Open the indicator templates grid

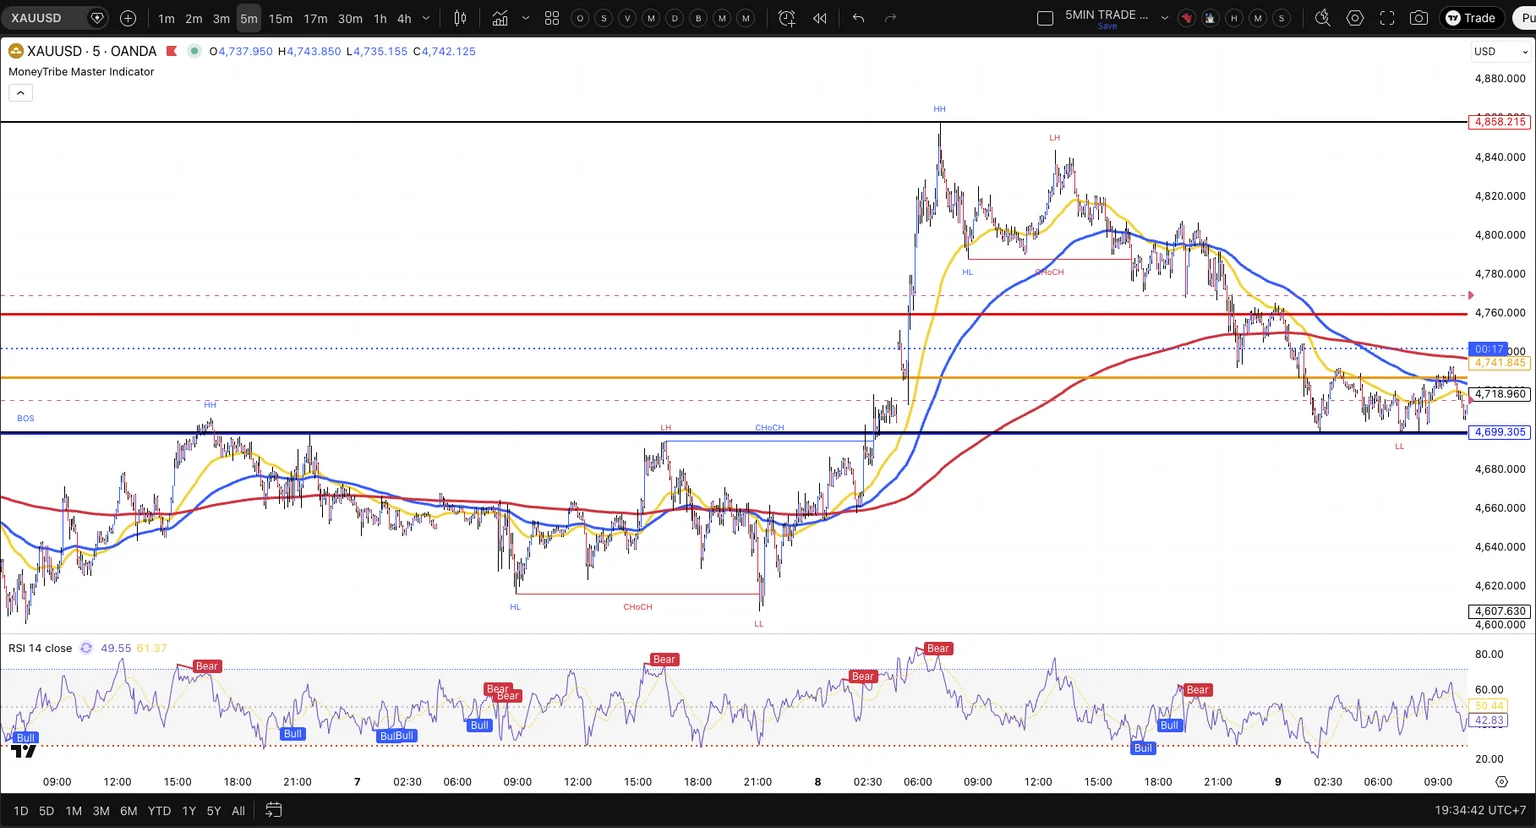tap(552, 18)
